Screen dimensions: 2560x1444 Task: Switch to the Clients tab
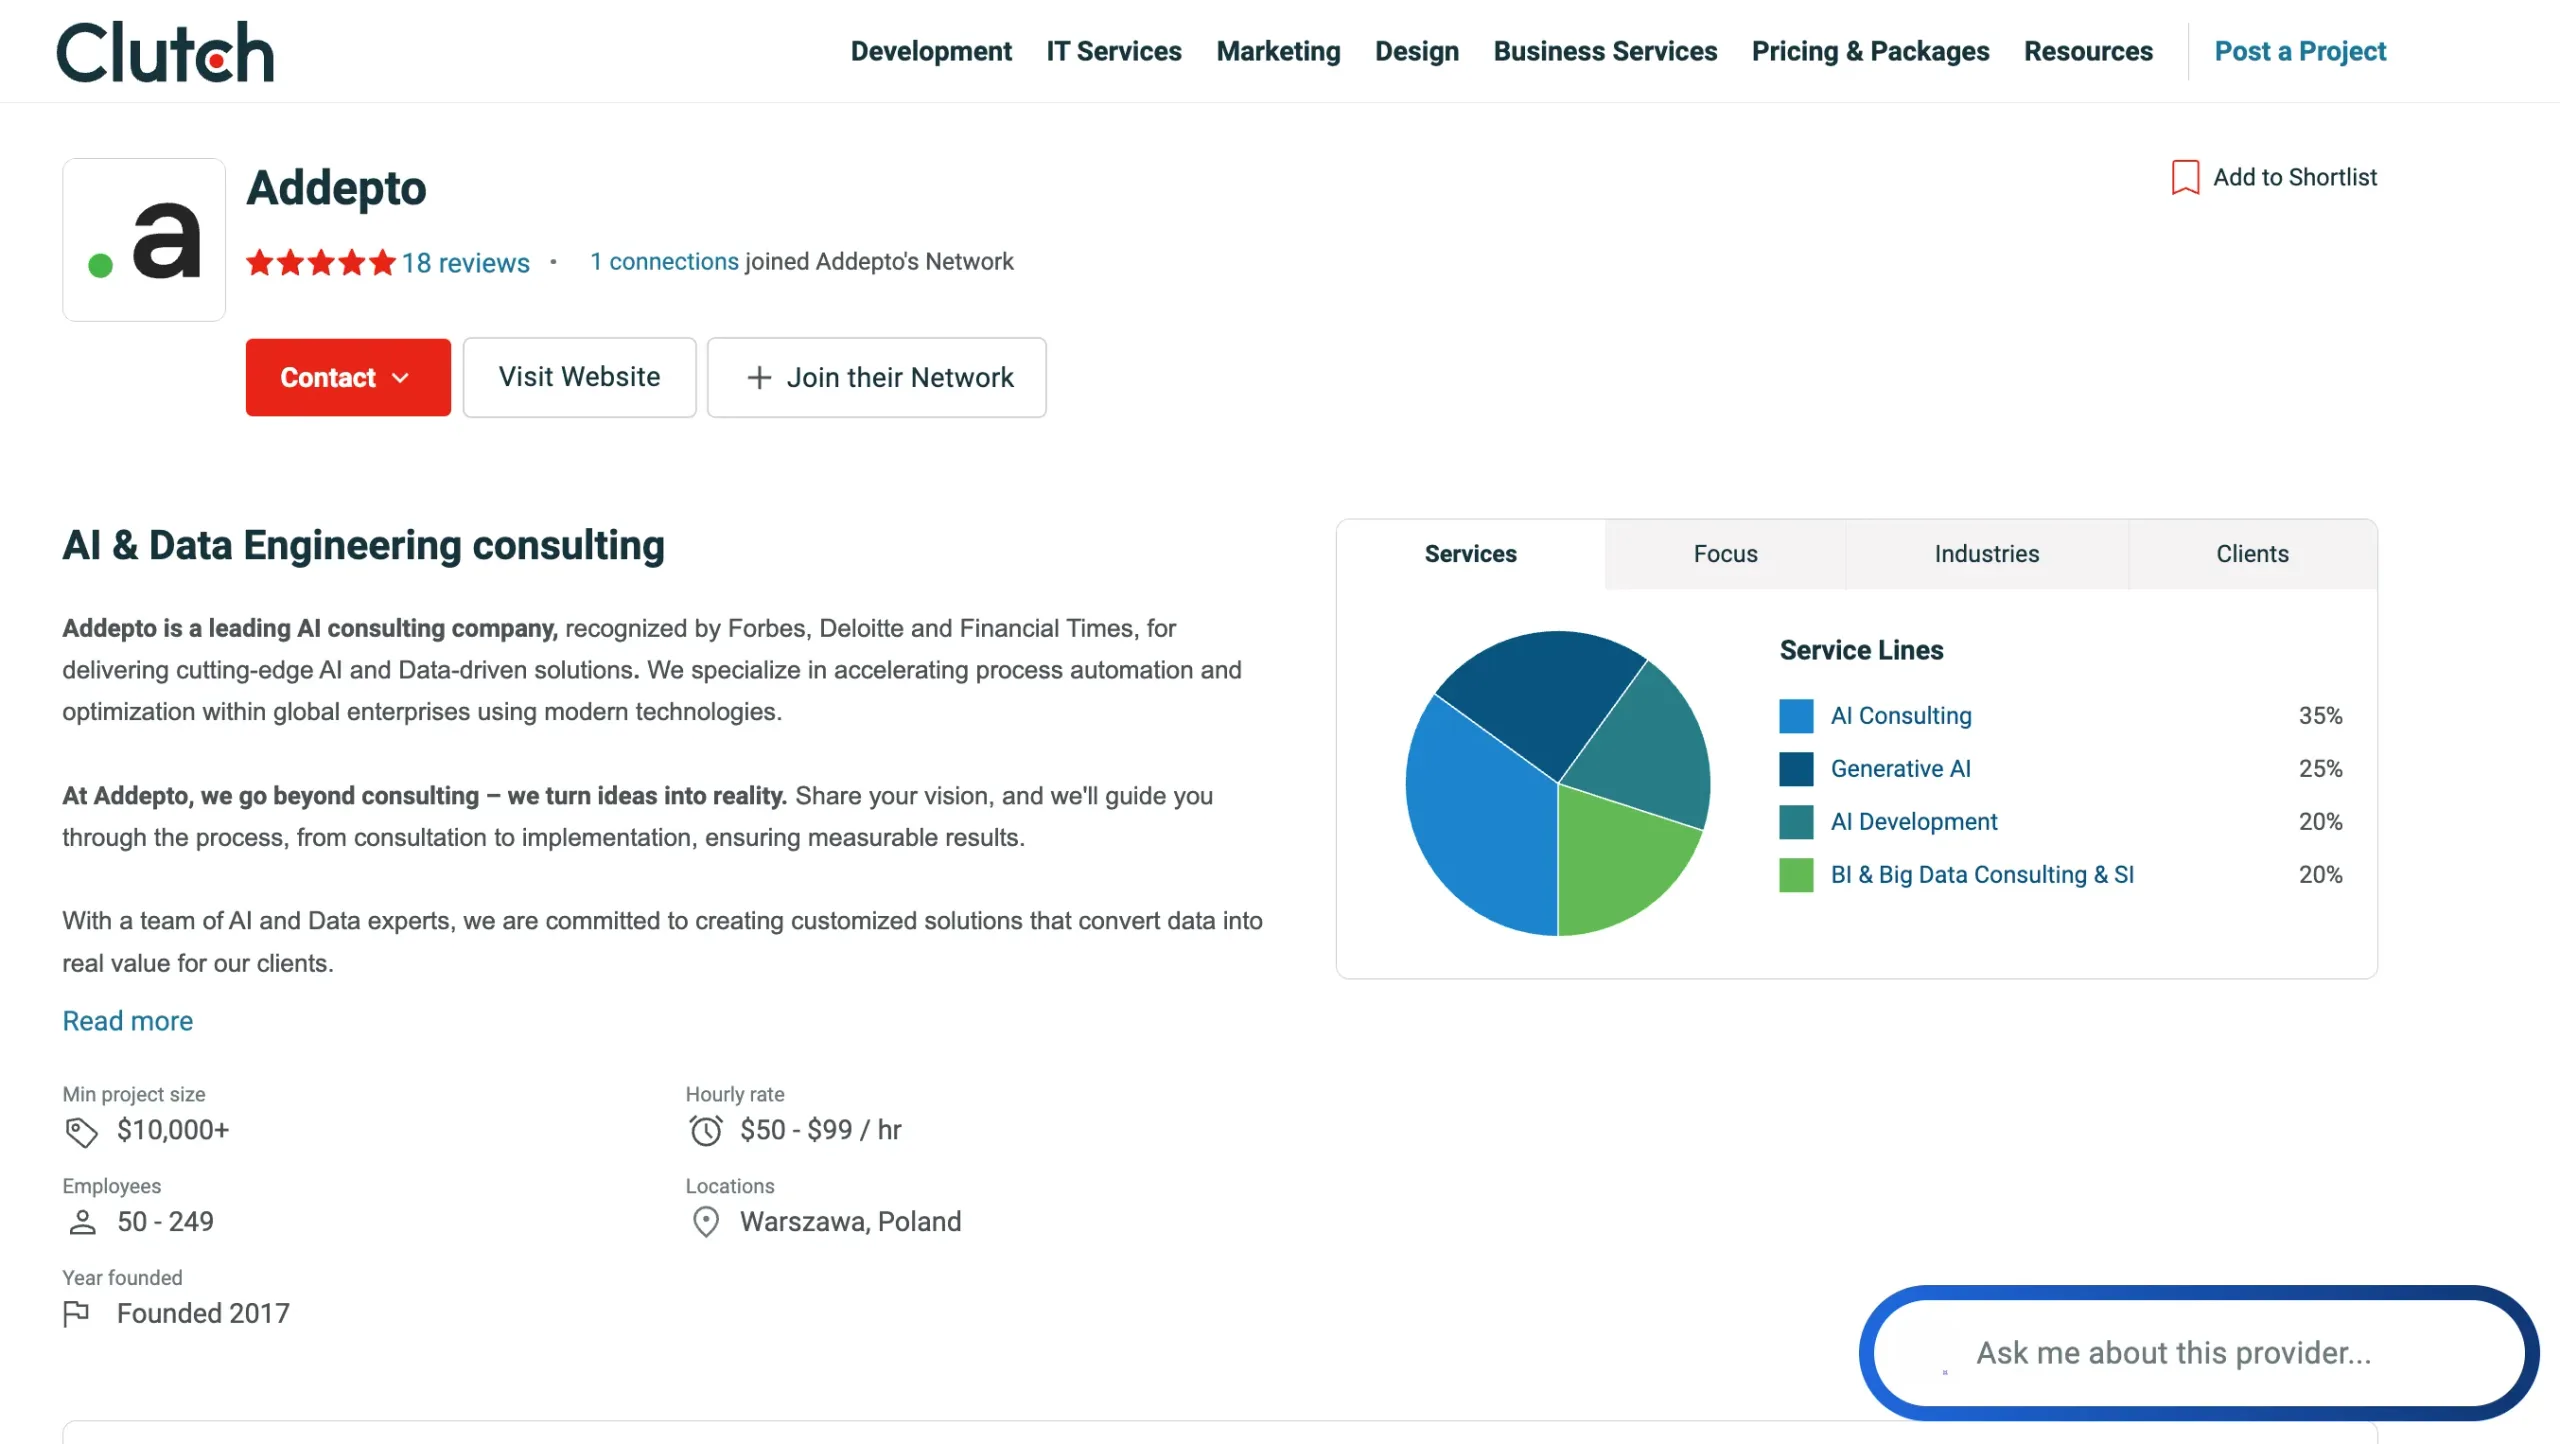pos(2251,553)
